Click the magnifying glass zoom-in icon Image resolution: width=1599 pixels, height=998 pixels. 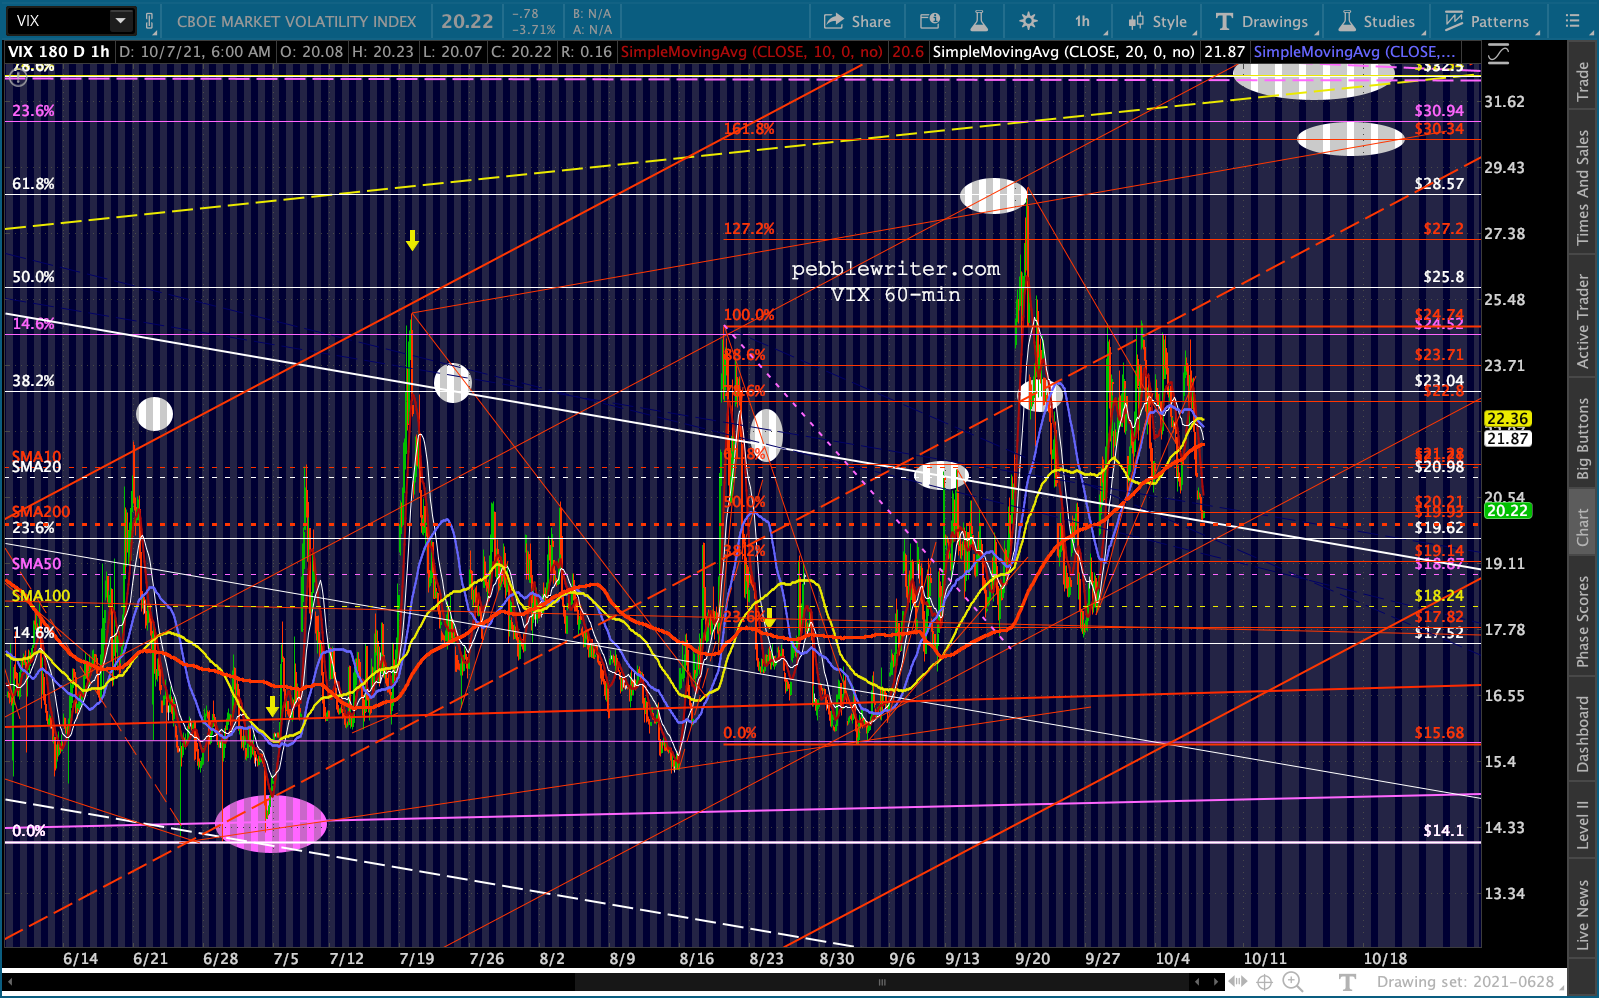(1292, 982)
